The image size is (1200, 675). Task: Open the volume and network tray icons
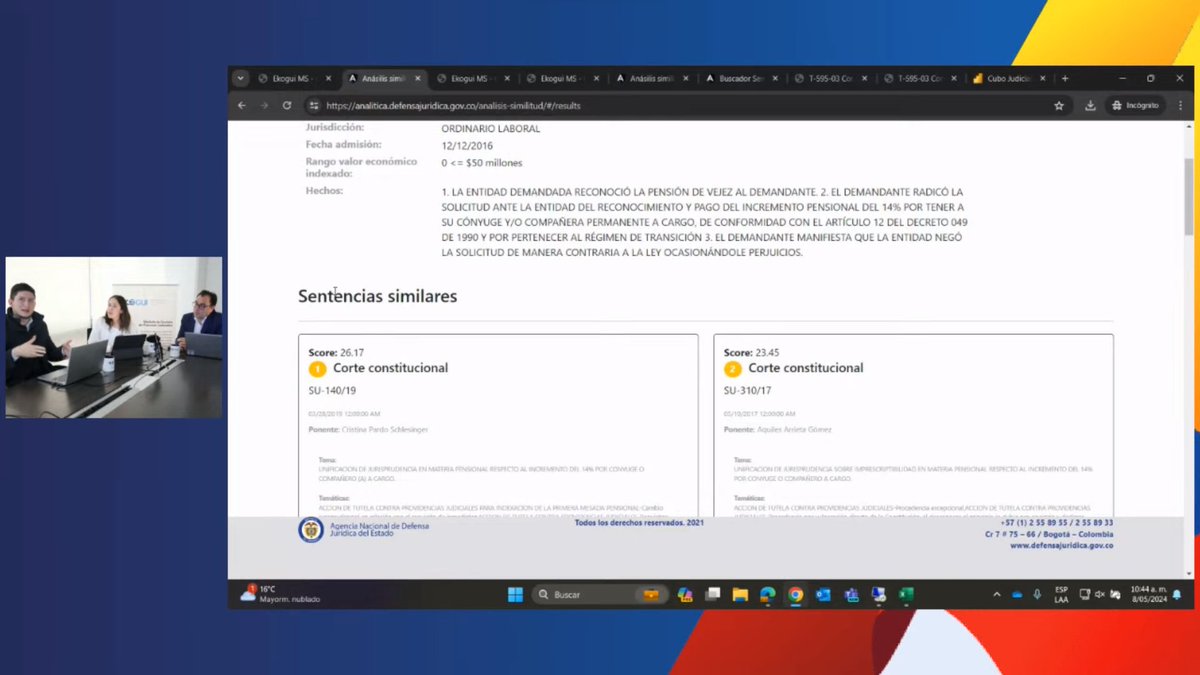(1098, 594)
